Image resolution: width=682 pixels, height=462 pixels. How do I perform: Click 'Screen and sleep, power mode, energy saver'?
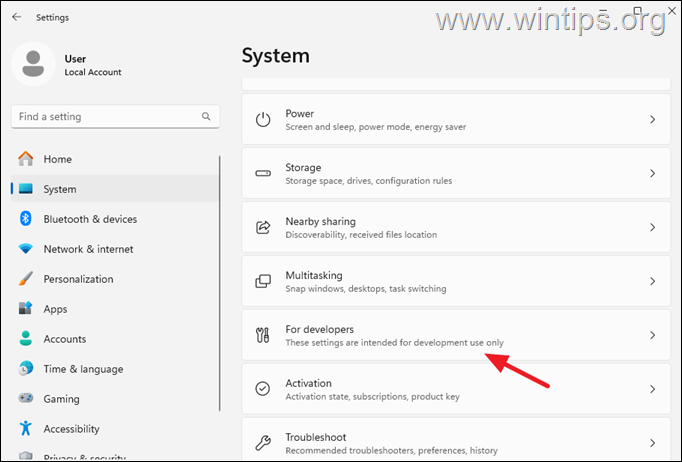pyautogui.click(x=375, y=127)
